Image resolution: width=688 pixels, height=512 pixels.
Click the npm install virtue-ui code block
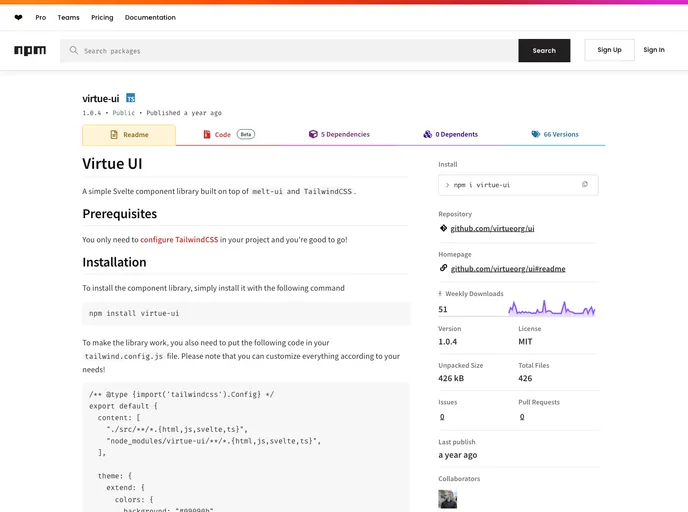point(246,313)
